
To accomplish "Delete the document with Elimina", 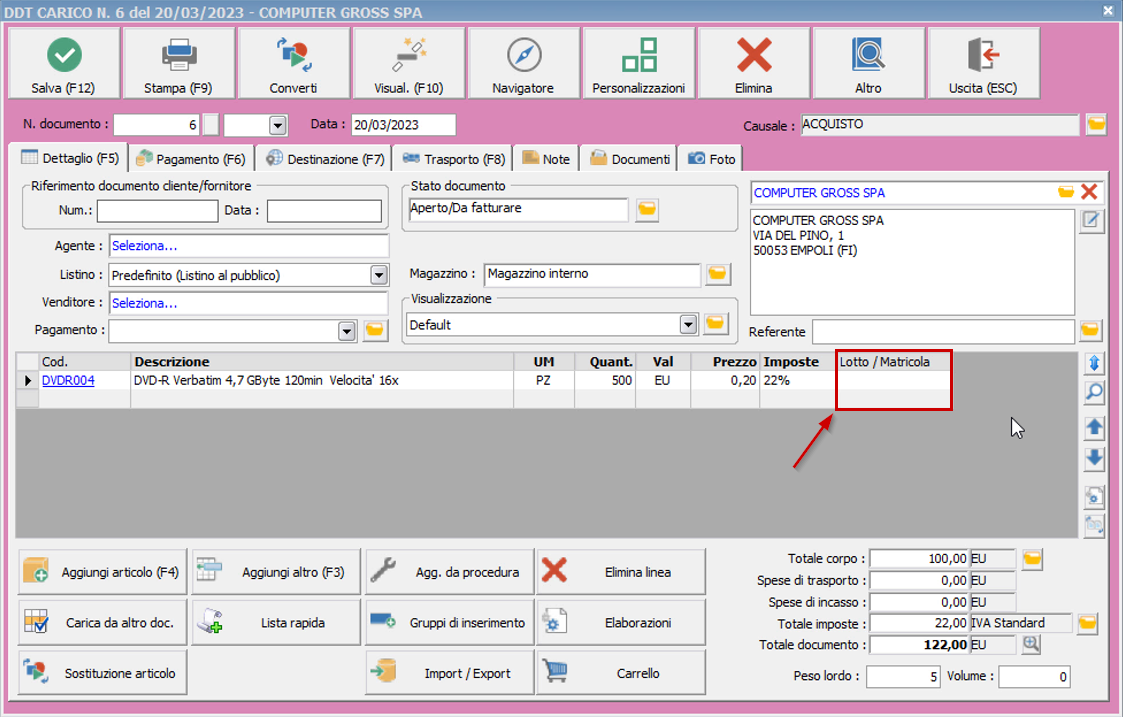I will coord(753,63).
